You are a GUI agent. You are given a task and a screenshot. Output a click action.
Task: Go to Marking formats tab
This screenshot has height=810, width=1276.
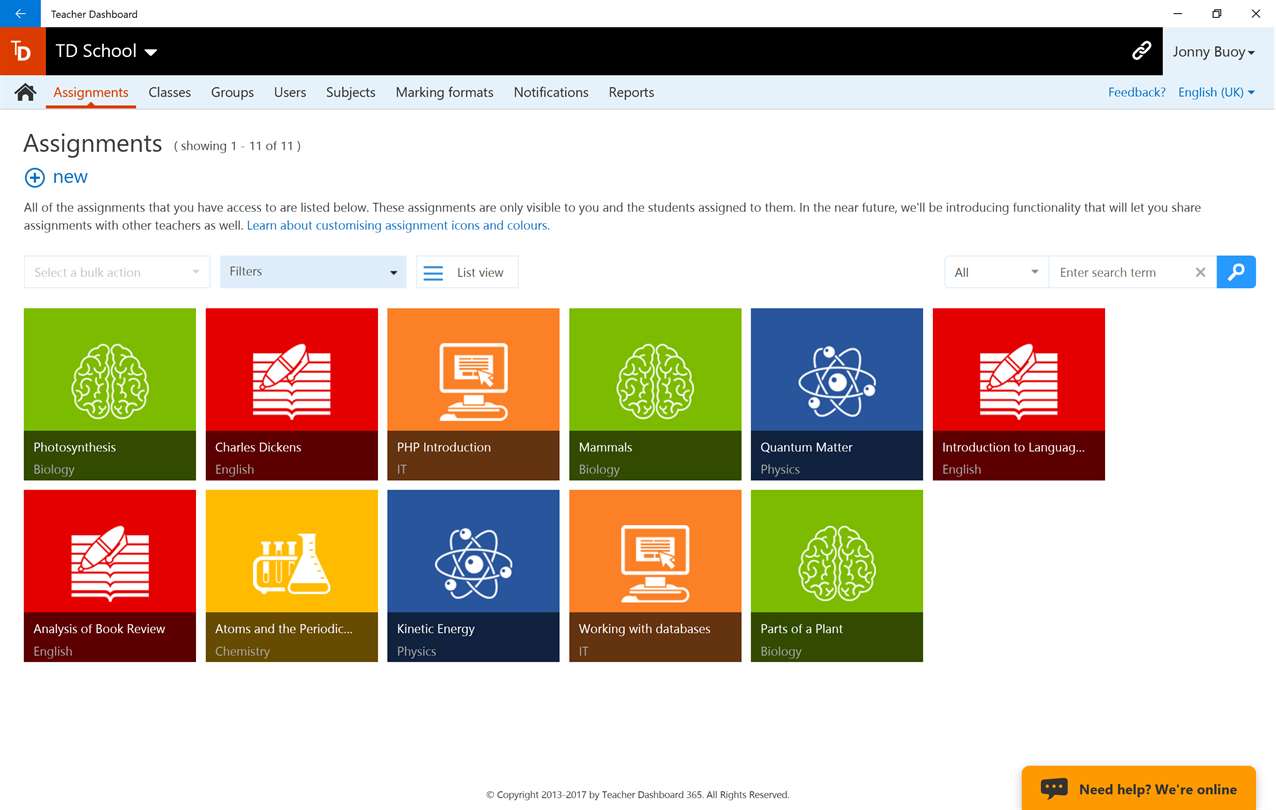click(x=445, y=92)
